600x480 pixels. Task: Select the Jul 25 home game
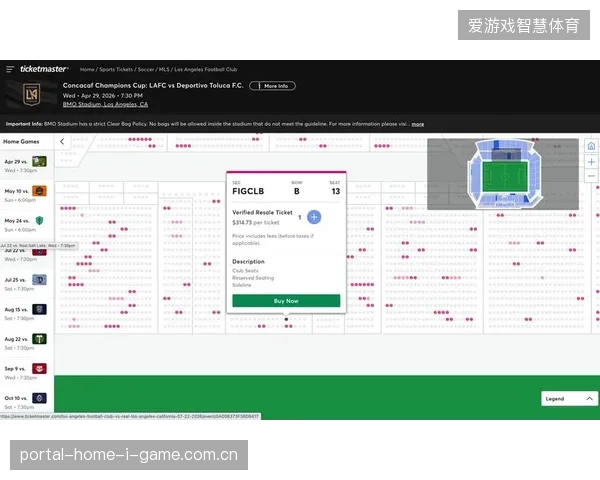point(26,284)
